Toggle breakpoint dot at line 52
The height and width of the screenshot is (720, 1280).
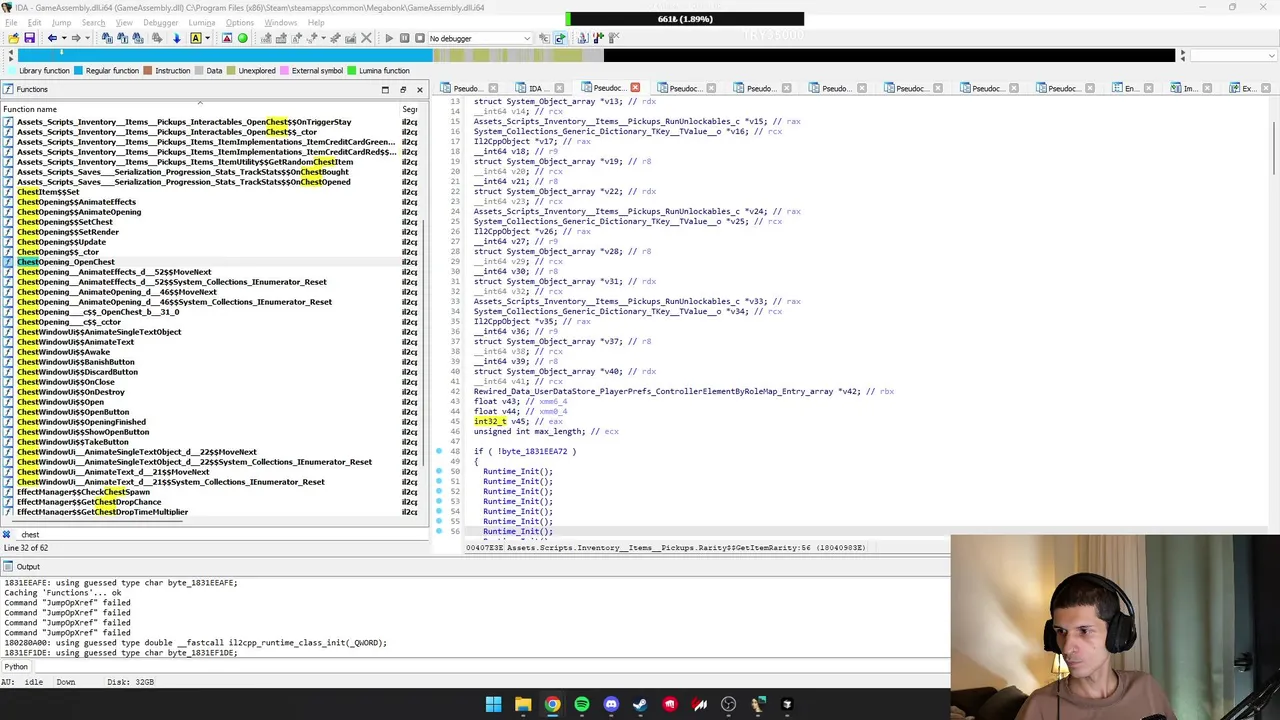(439, 491)
